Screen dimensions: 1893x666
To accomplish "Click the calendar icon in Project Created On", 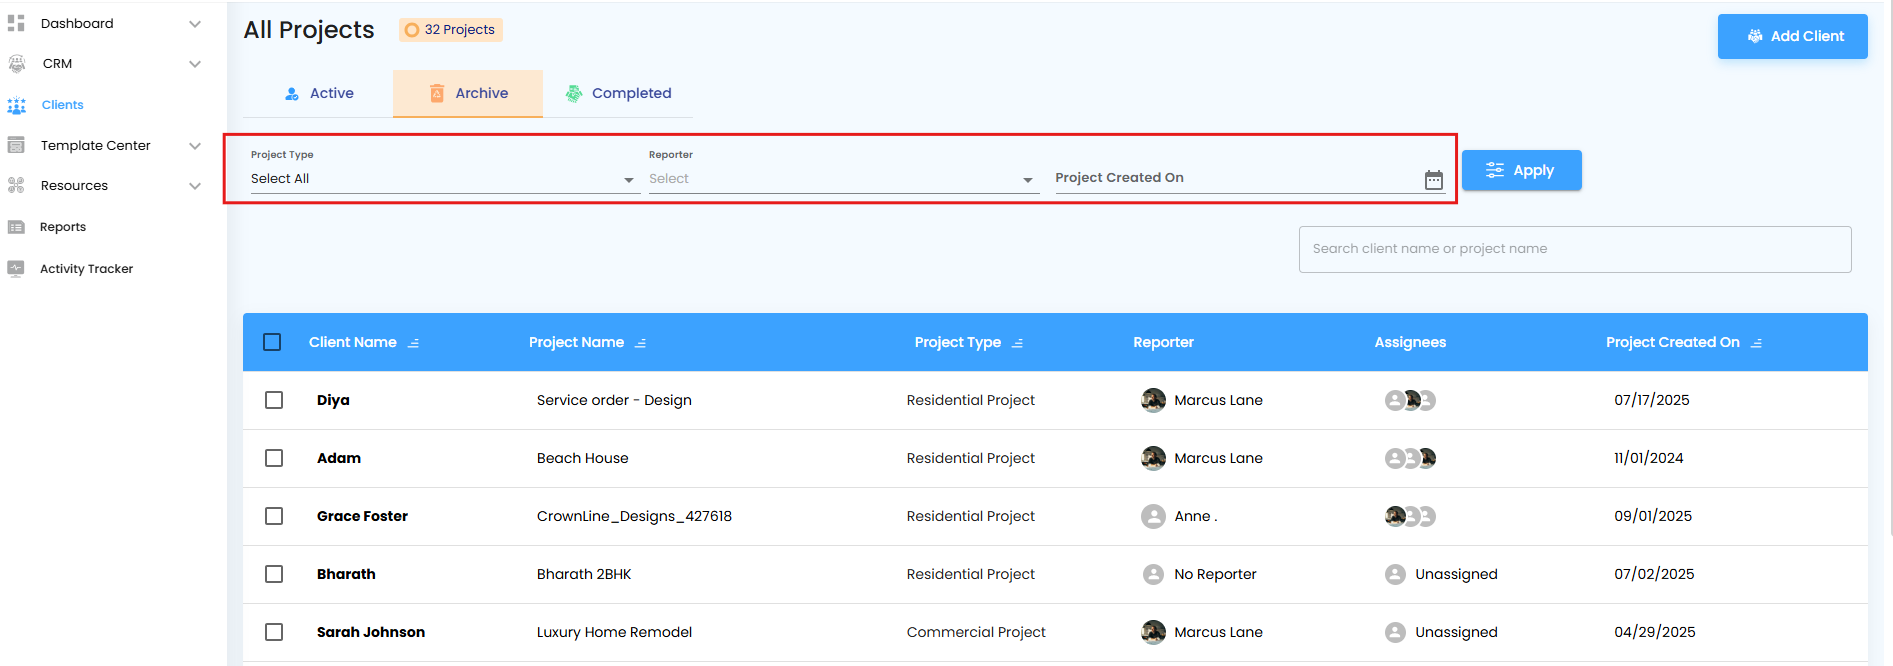I will pyautogui.click(x=1433, y=180).
